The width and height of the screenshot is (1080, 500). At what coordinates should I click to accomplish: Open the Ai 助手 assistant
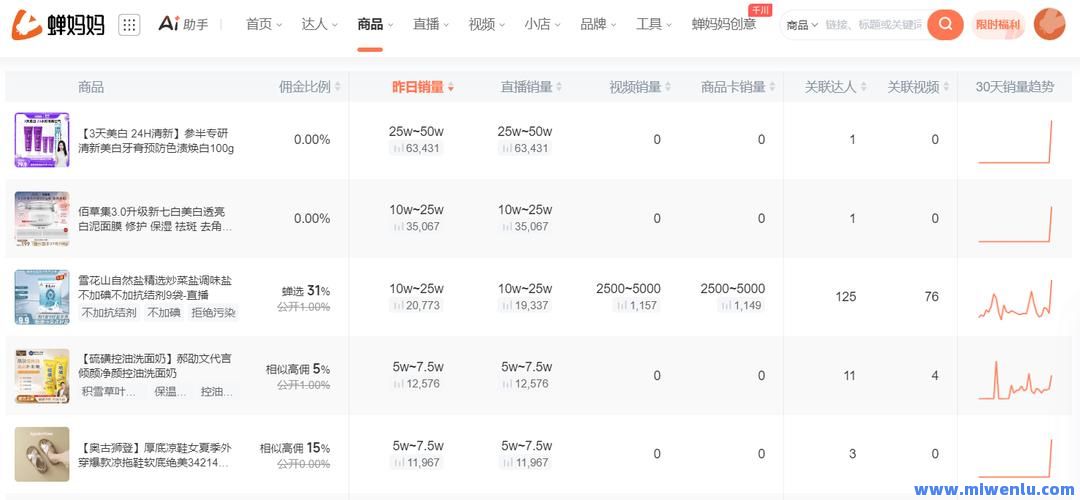click(183, 24)
